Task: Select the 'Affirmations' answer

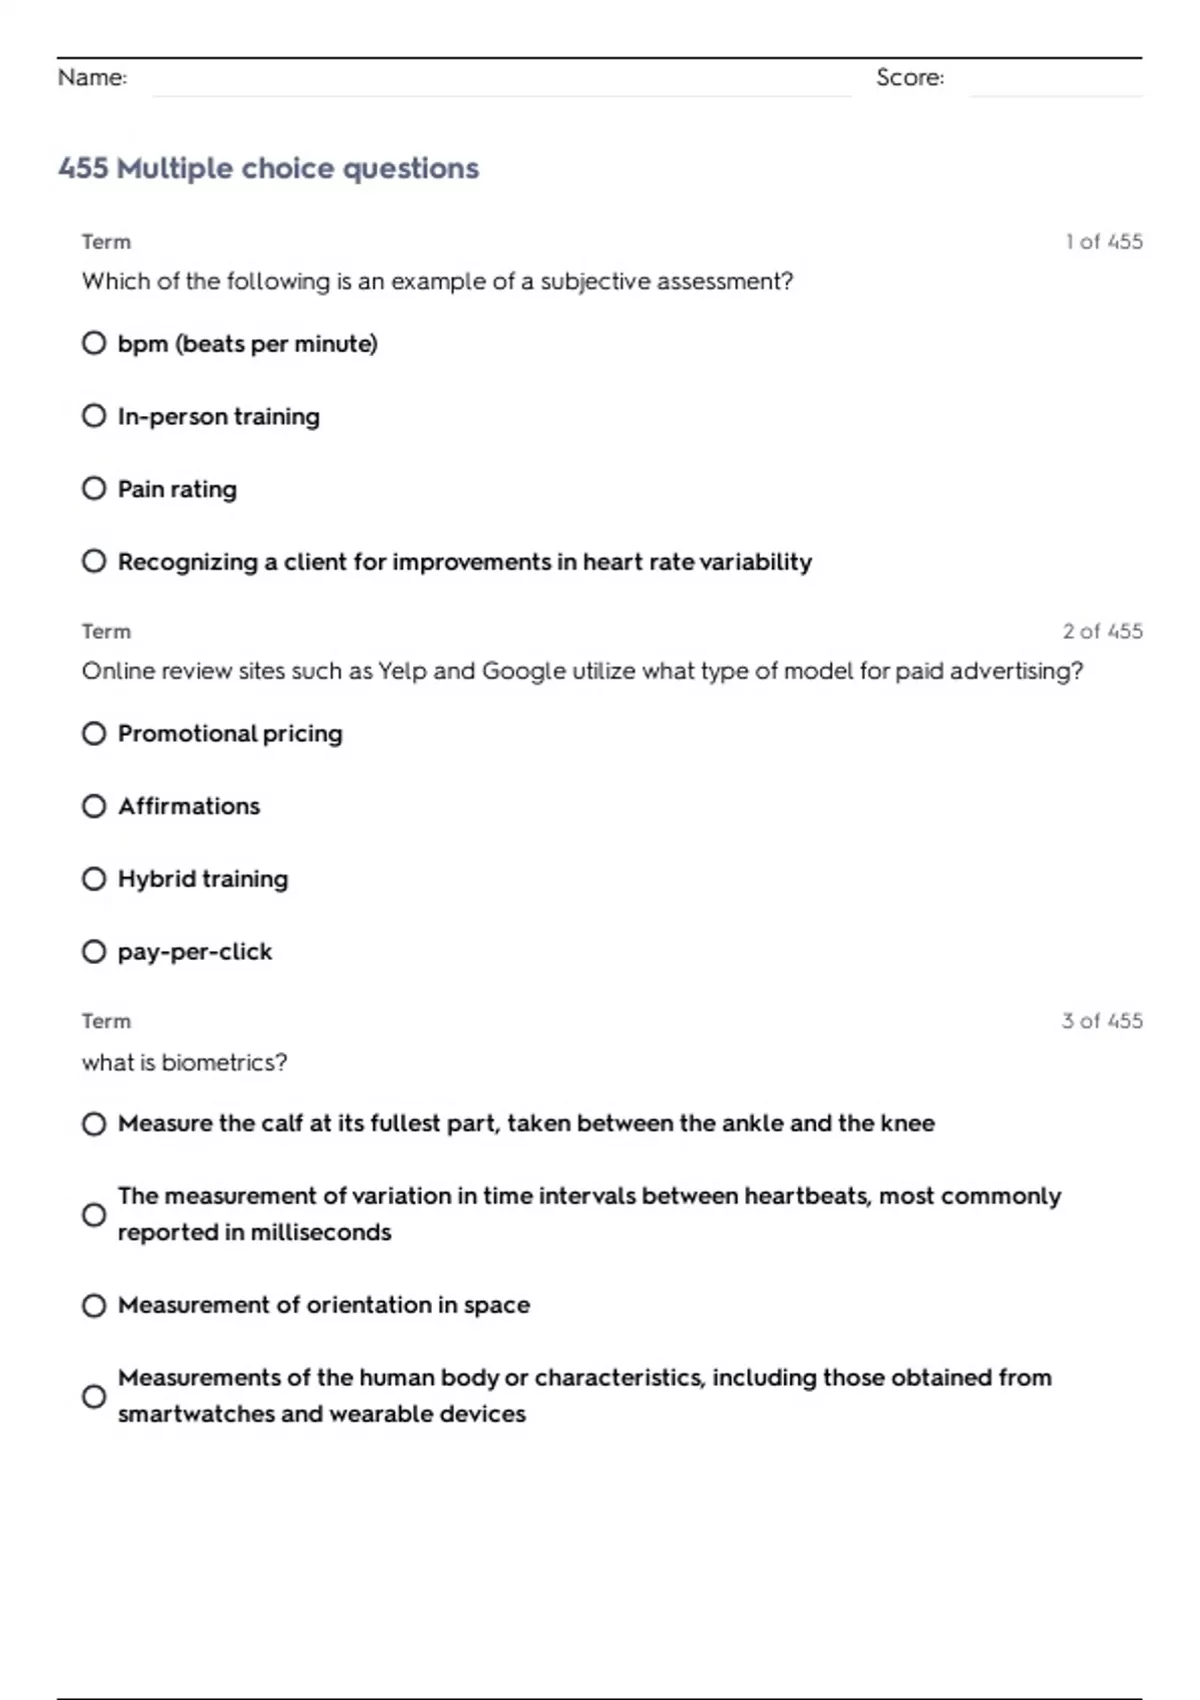Action: (94, 806)
